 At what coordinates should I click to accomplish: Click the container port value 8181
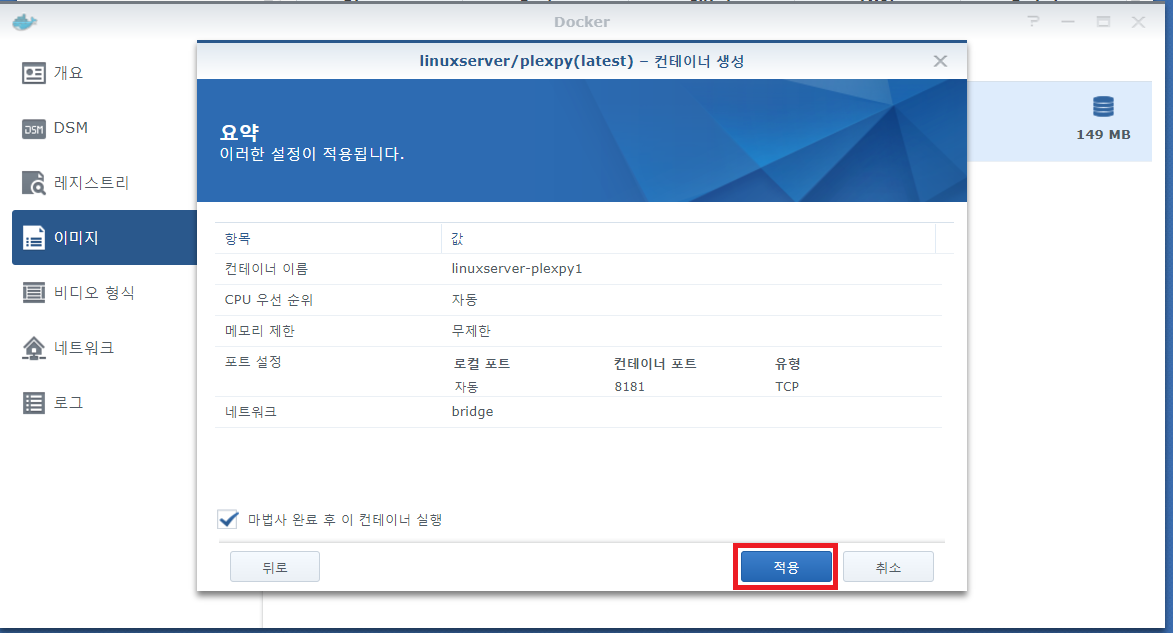[629, 387]
